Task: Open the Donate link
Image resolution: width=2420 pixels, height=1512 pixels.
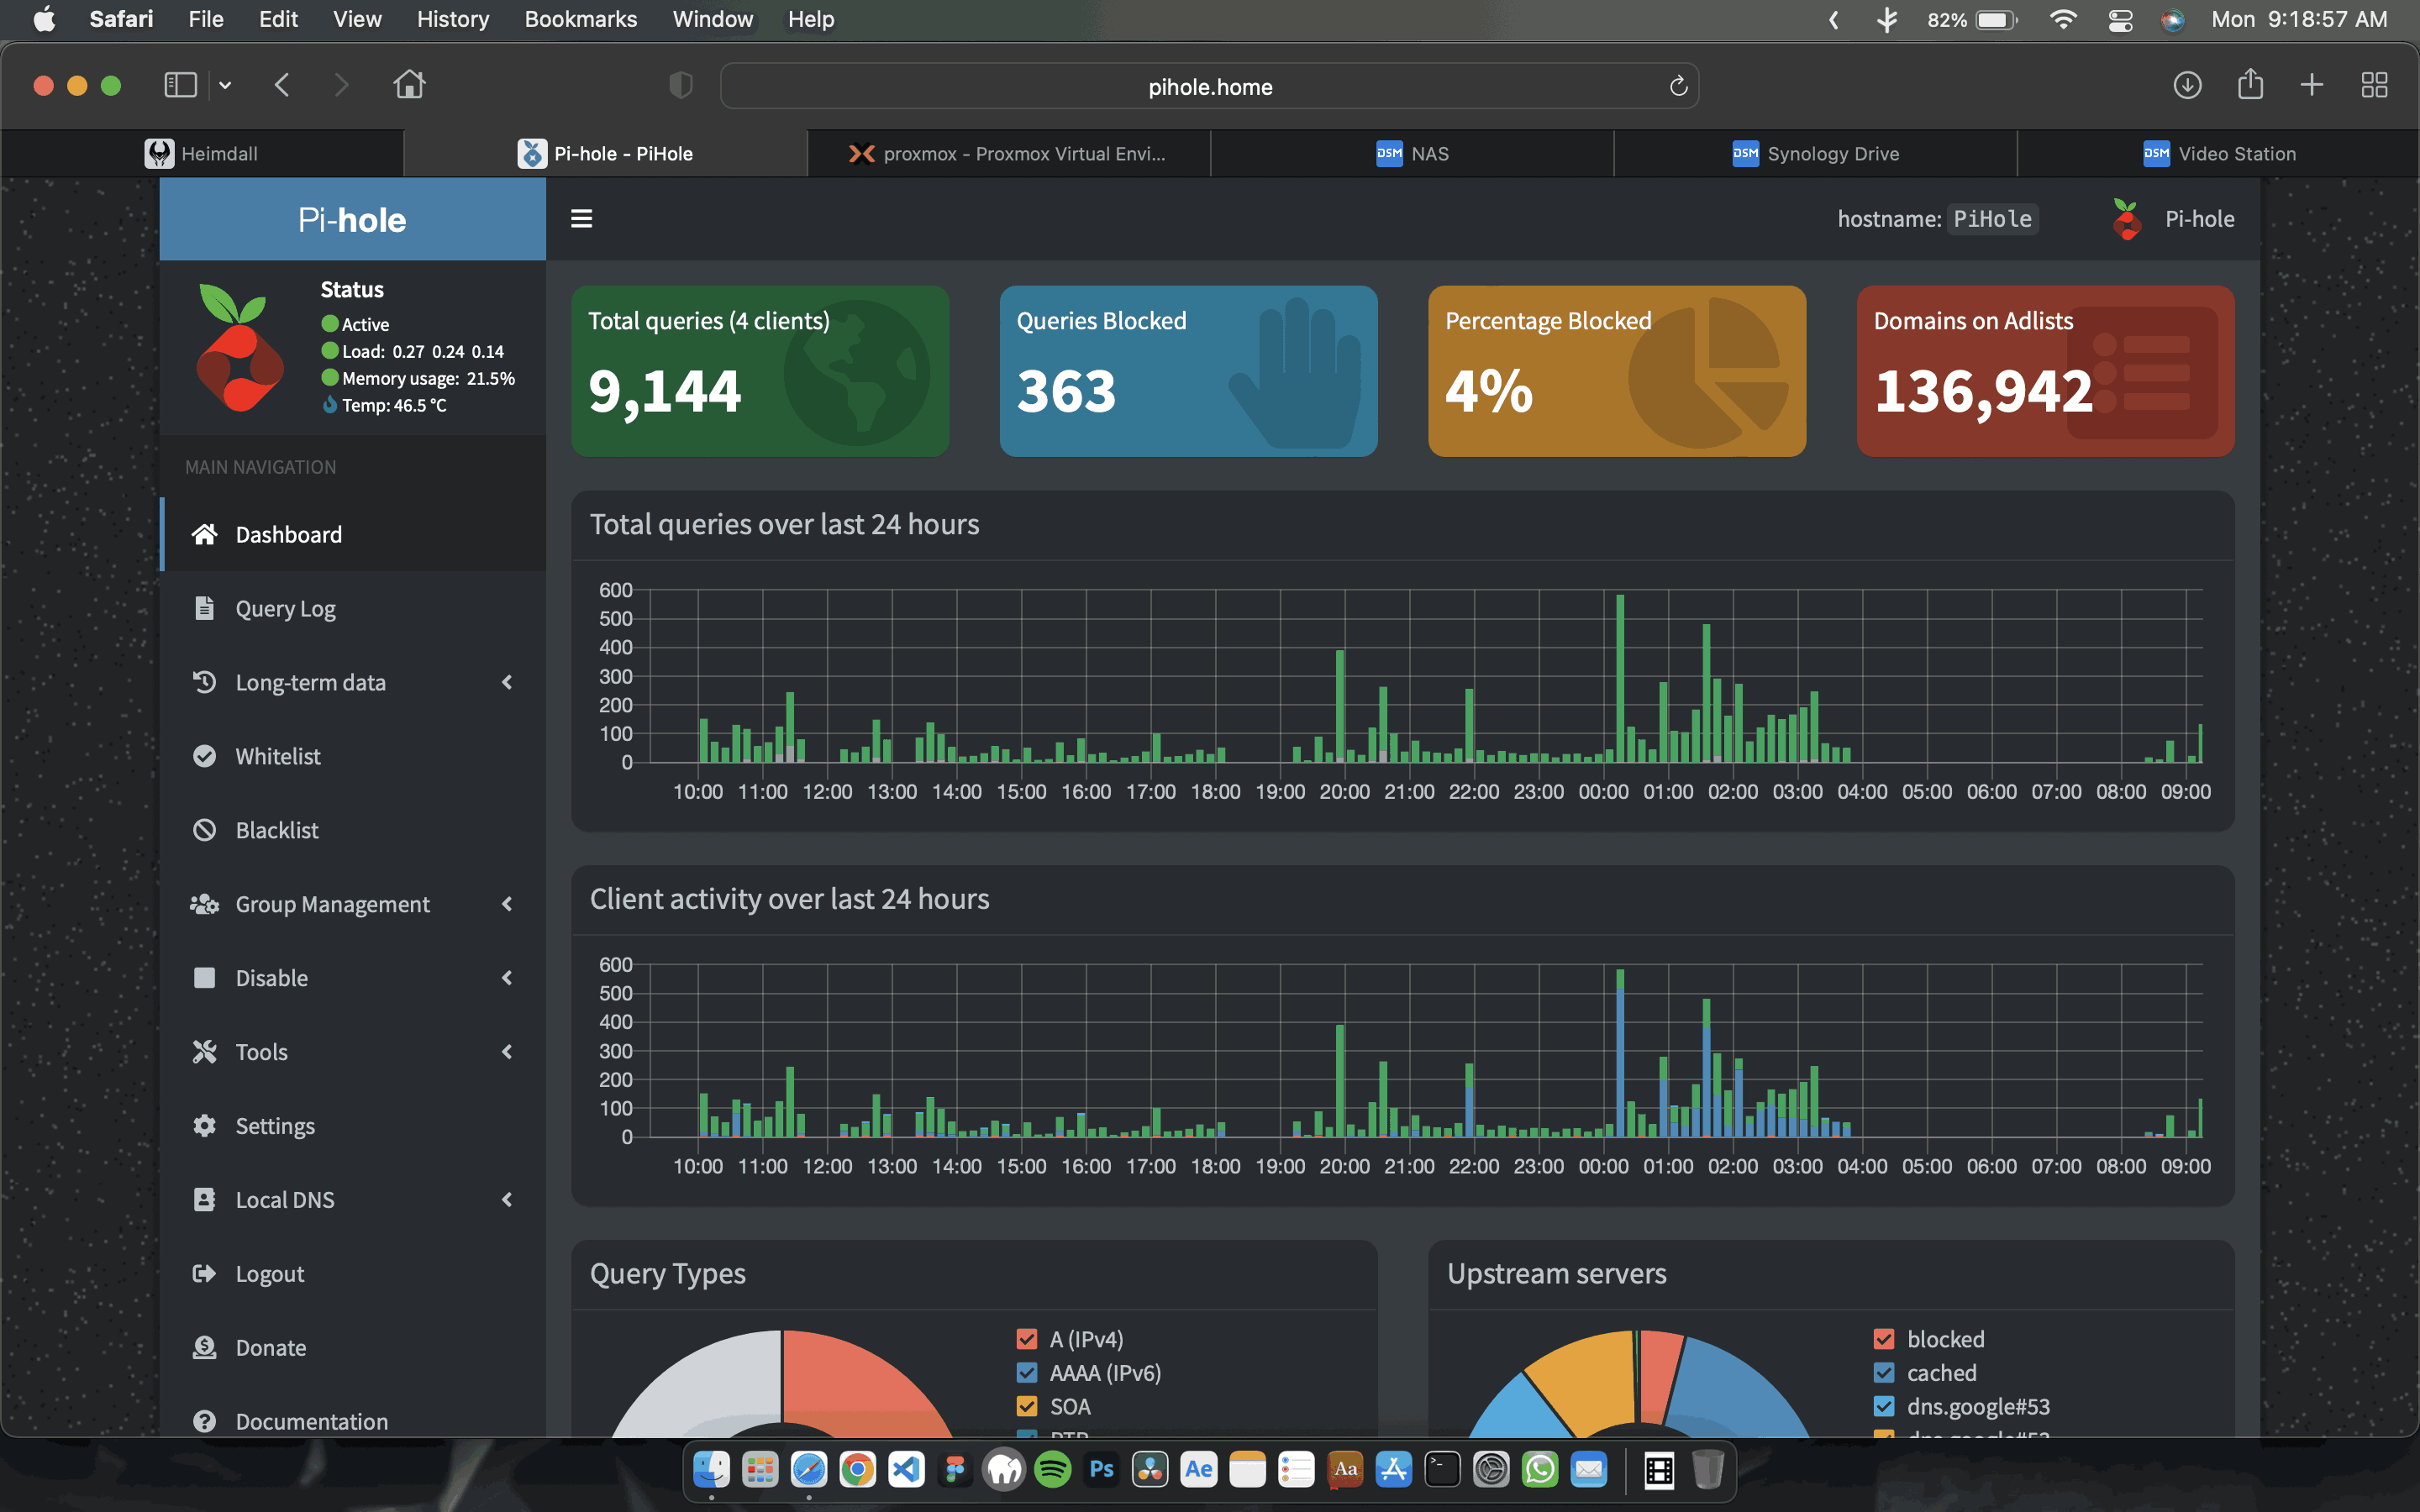Action: tap(353, 1347)
